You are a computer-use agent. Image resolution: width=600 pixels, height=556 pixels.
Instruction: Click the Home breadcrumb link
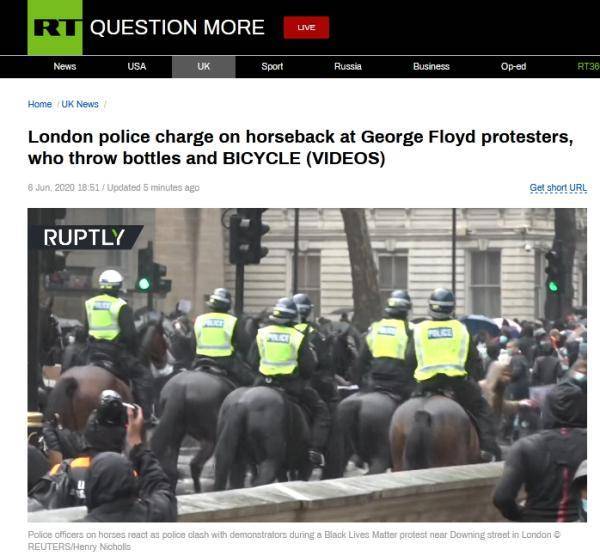40,104
